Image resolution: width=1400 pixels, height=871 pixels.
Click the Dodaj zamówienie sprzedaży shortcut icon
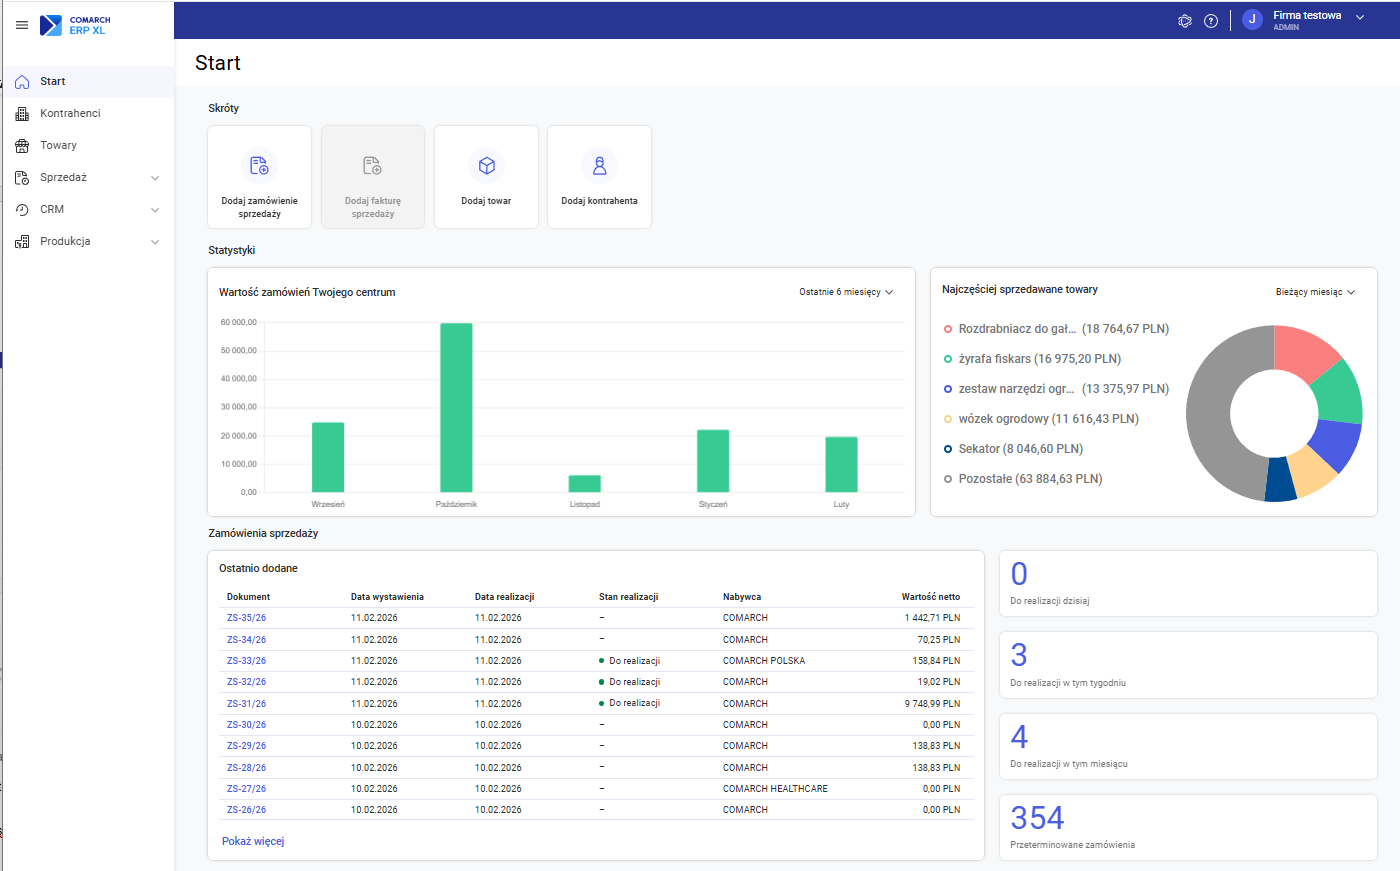coord(259,166)
